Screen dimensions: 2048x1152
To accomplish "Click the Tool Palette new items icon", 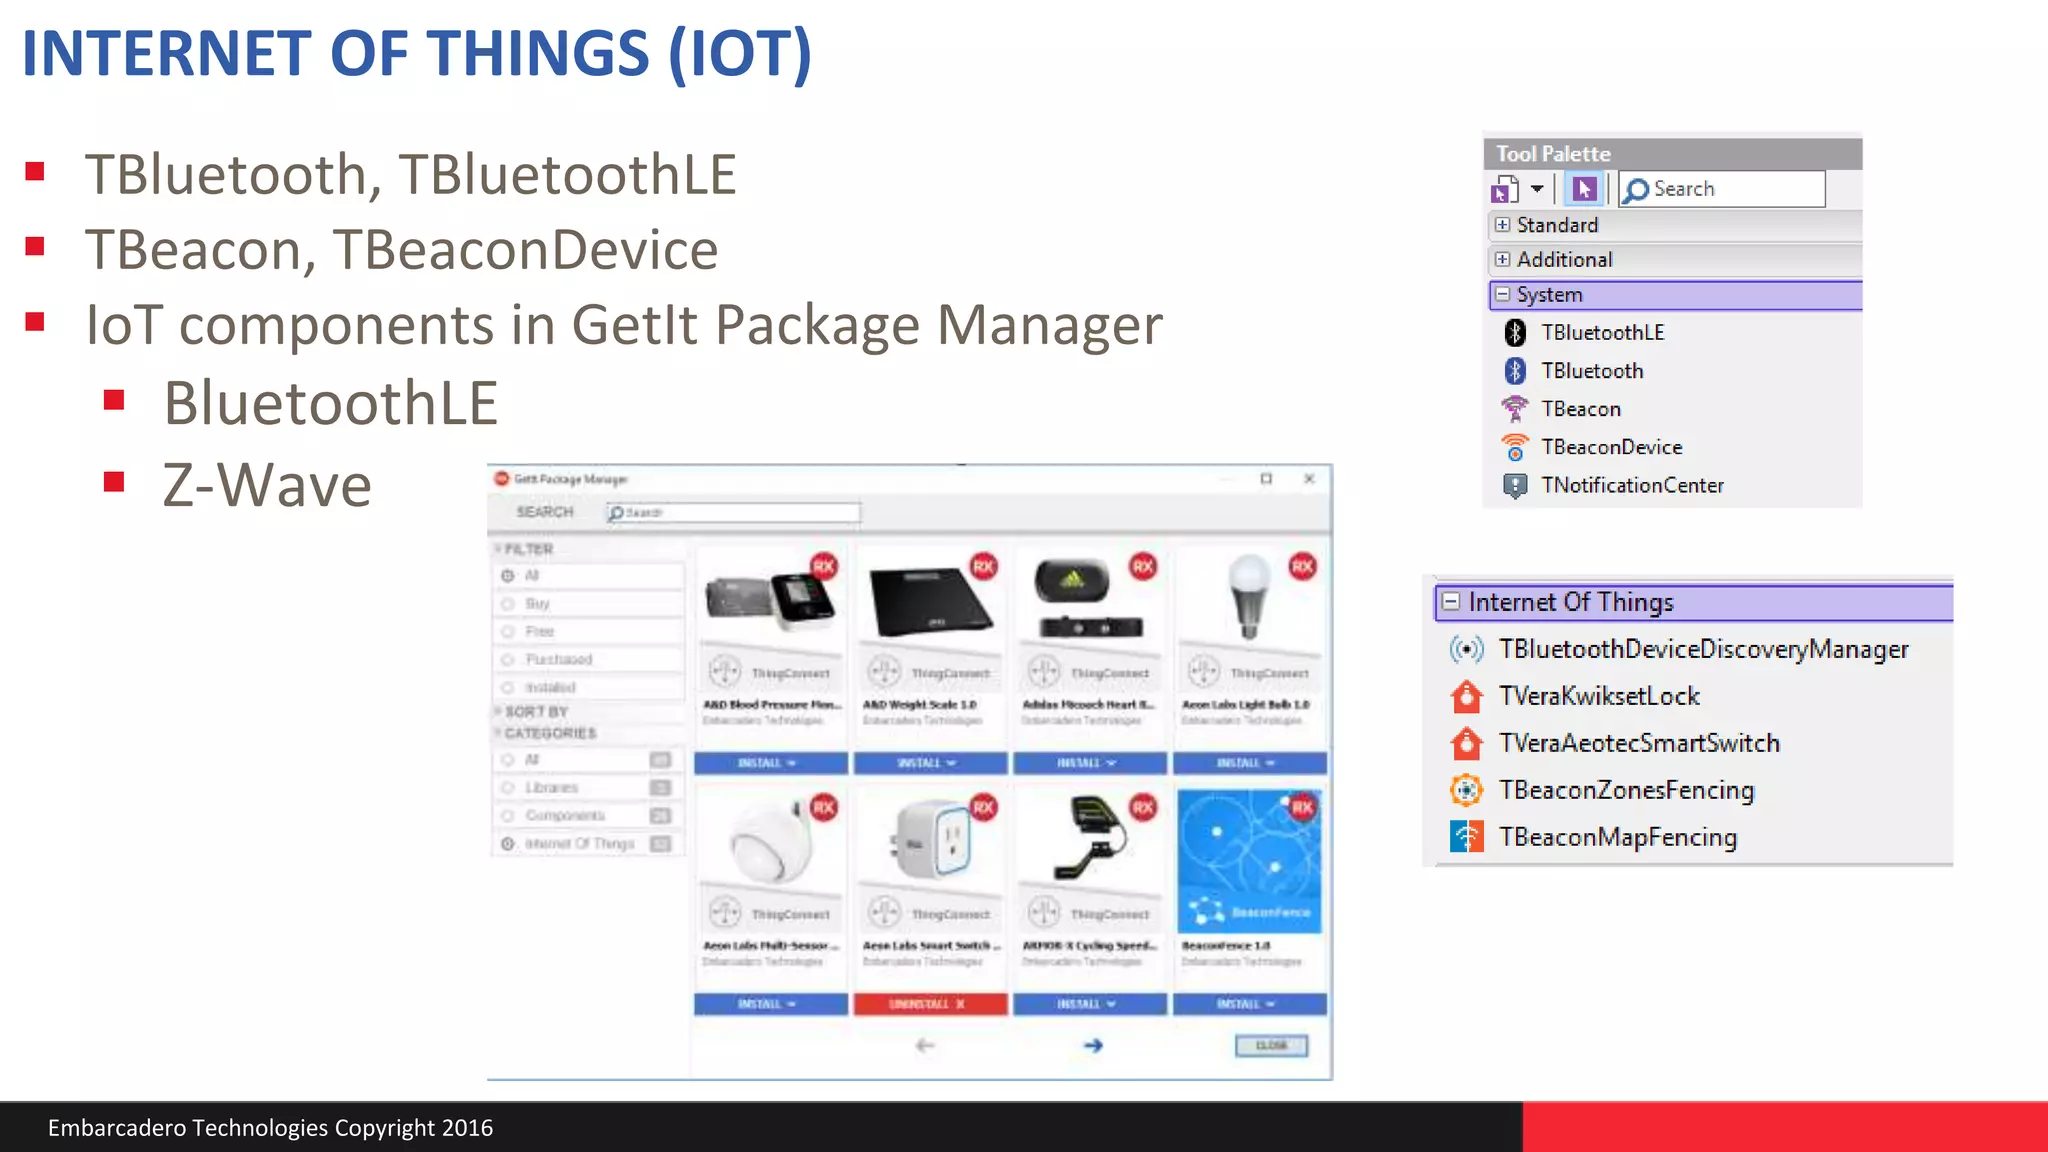I will click(1504, 189).
